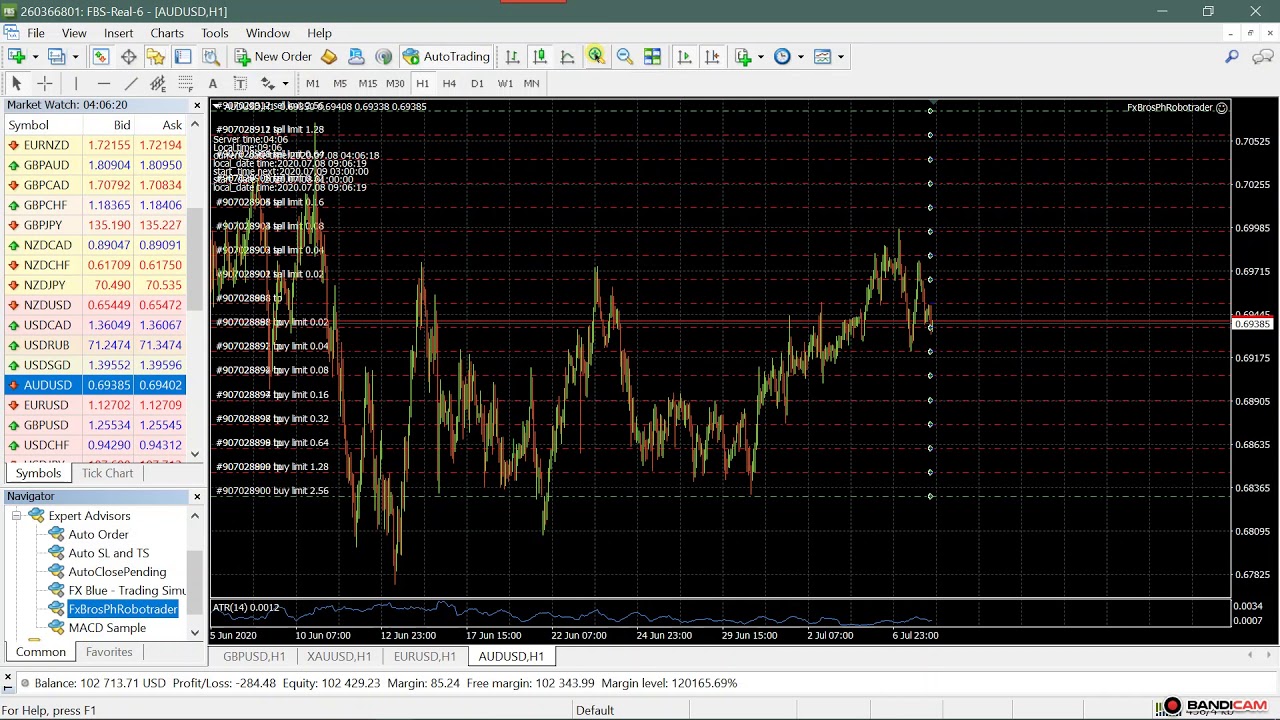The height and width of the screenshot is (720, 1280).
Task: Switch to the EURUSD,H1 chart tab
Action: pyautogui.click(x=424, y=656)
